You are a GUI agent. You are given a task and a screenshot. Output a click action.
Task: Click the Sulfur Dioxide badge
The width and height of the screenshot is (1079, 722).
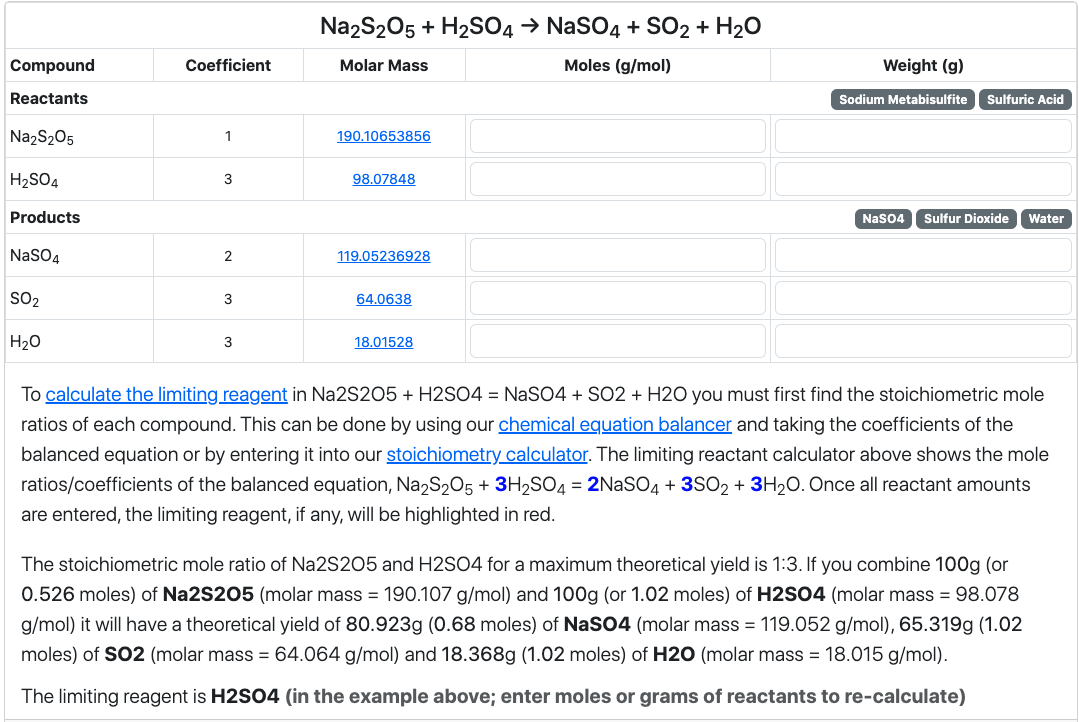[x=966, y=218]
